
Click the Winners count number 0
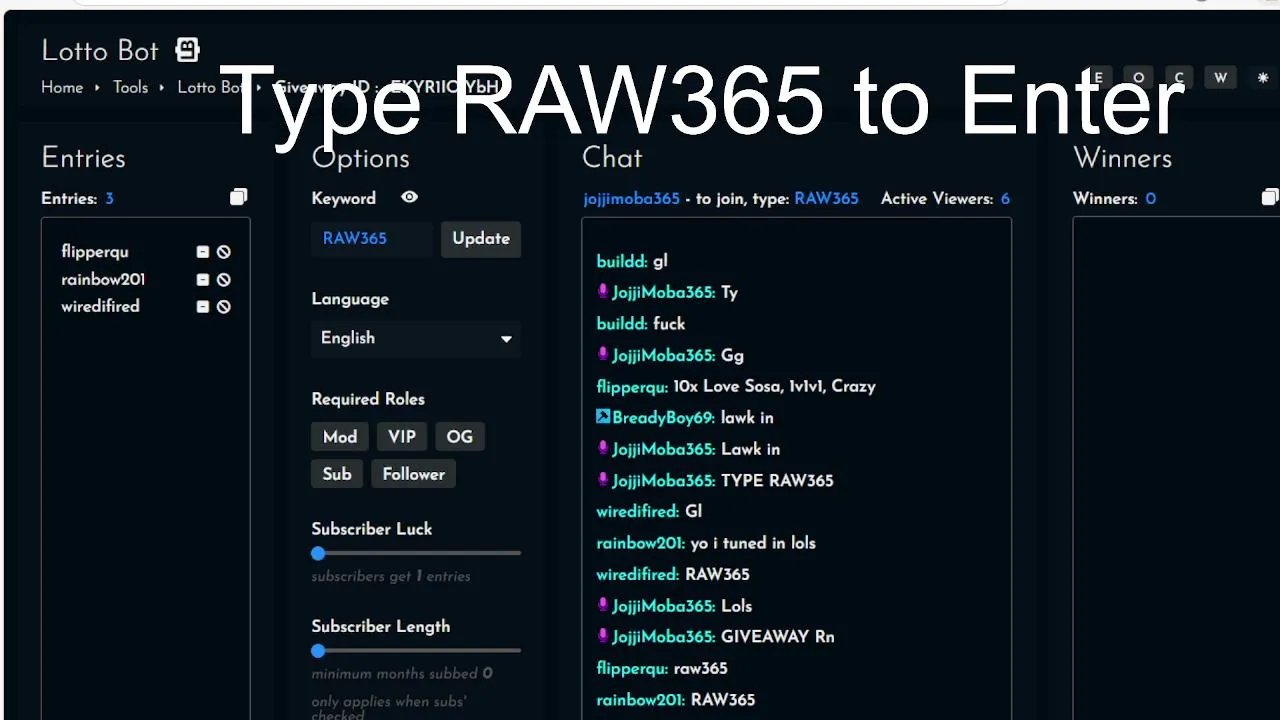coord(1151,199)
